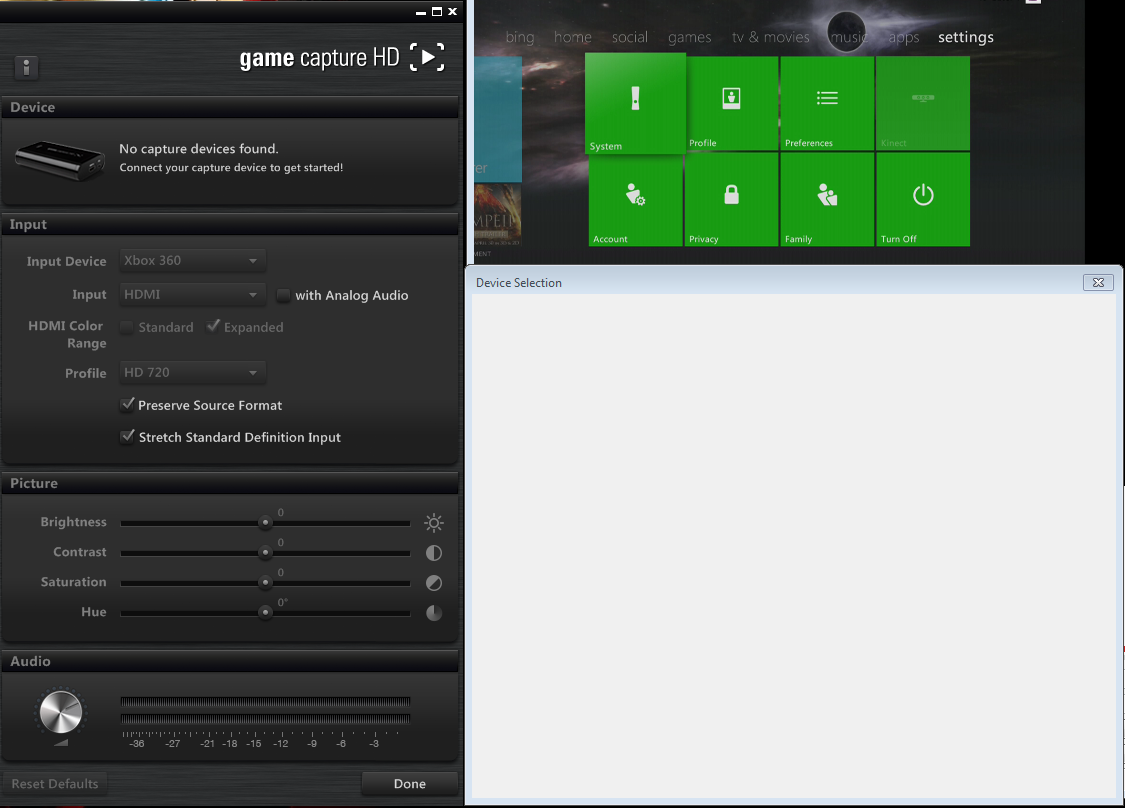Open the Family tile in Xbox settings
Image resolution: width=1125 pixels, height=808 pixels.
tap(827, 199)
